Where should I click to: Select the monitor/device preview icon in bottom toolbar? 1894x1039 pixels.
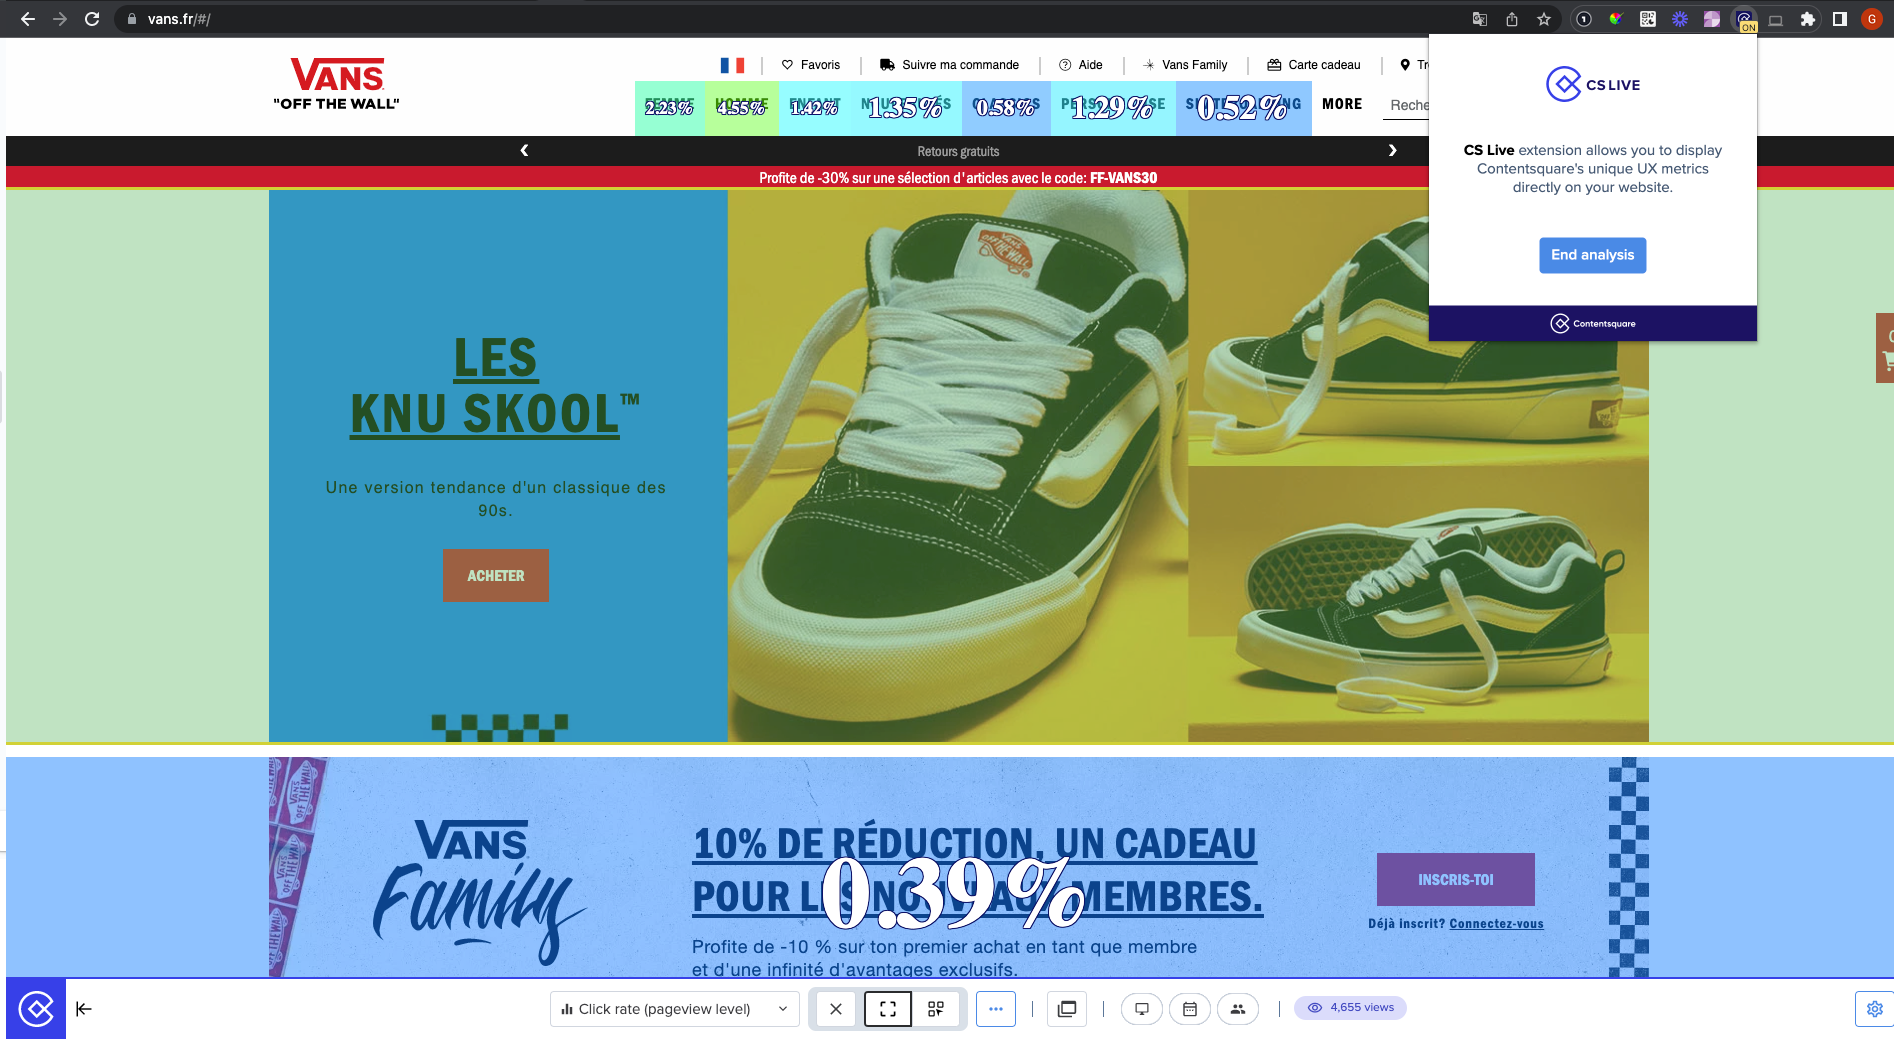pyautogui.click(x=1141, y=1009)
